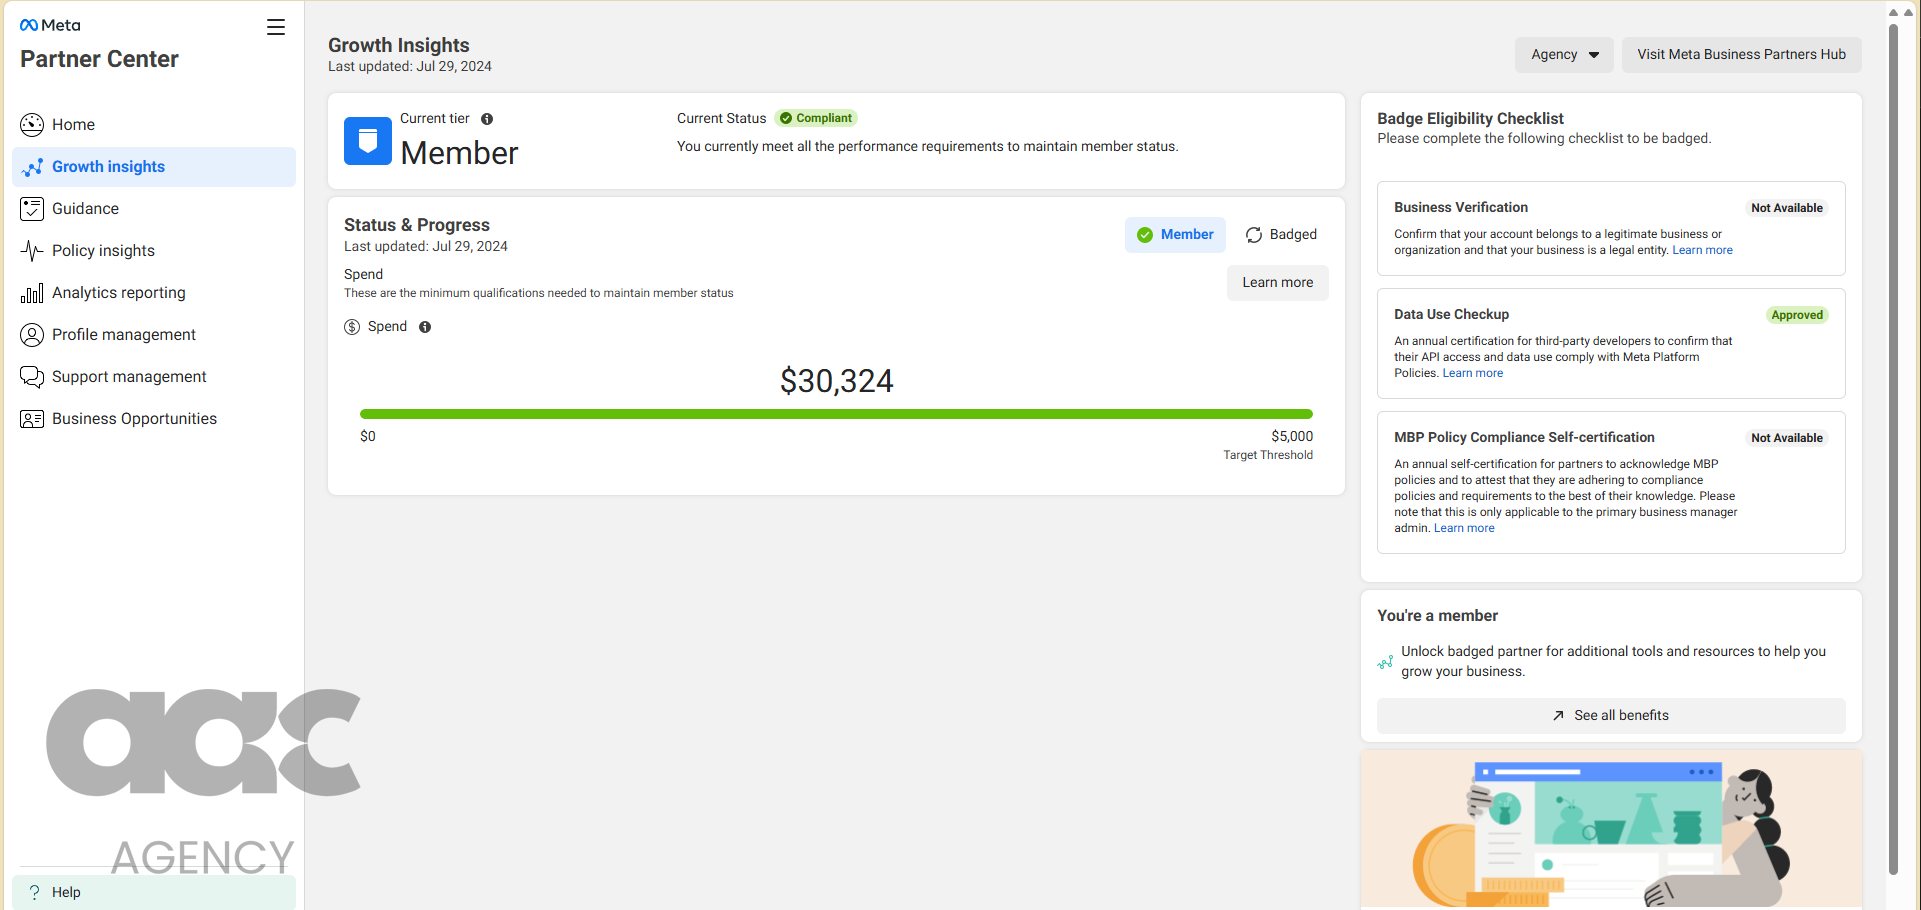Click Not Available badge for MBP Policy Compliance
Image resolution: width=1921 pixels, height=910 pixels.
point(1787,438)
